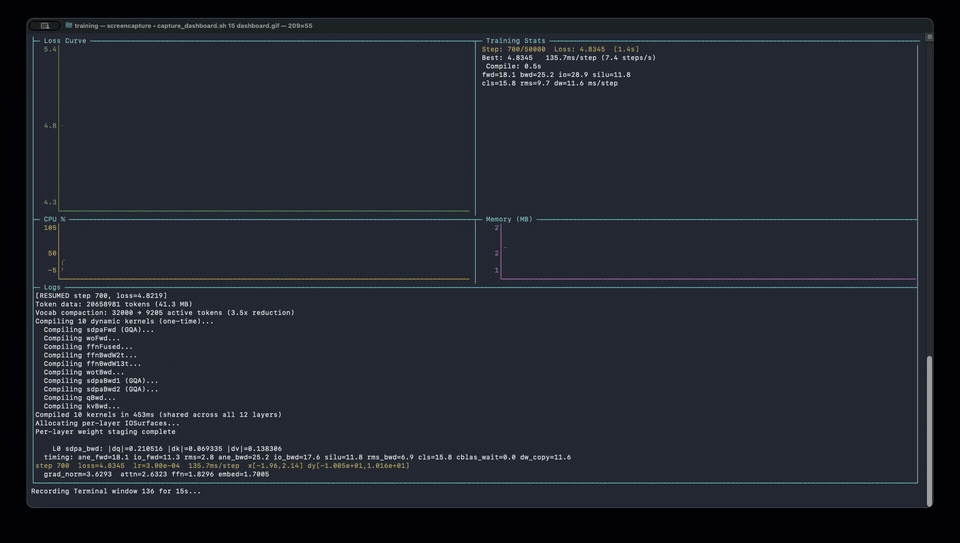960x543 pixels.
Task: Click the Compiling ffnFused log entry
Action: 88,347
